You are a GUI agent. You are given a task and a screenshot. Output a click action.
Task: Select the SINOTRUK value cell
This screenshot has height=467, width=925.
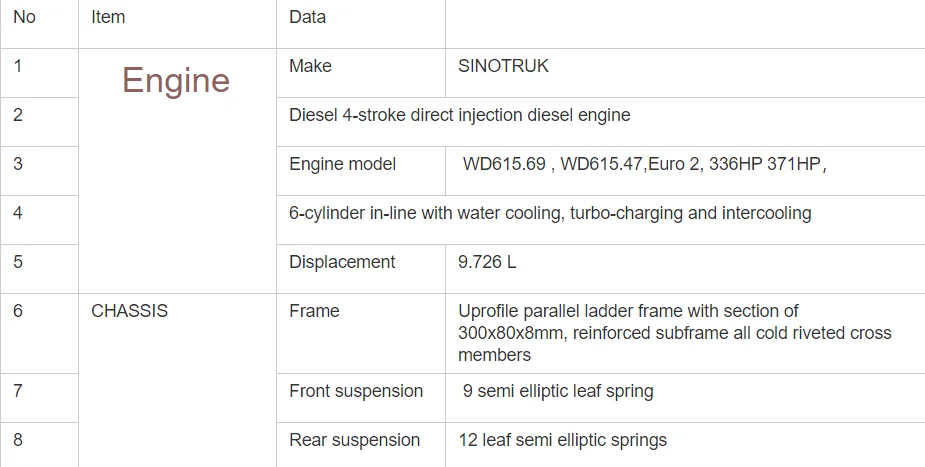tap(503, 66)
